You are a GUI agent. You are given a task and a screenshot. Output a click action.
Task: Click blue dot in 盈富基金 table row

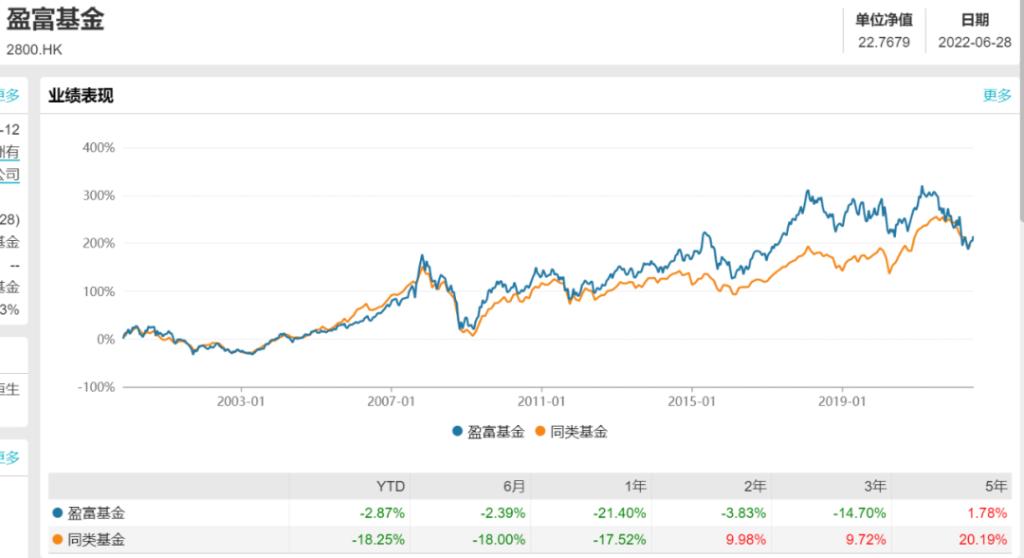(x=56, y=513)
